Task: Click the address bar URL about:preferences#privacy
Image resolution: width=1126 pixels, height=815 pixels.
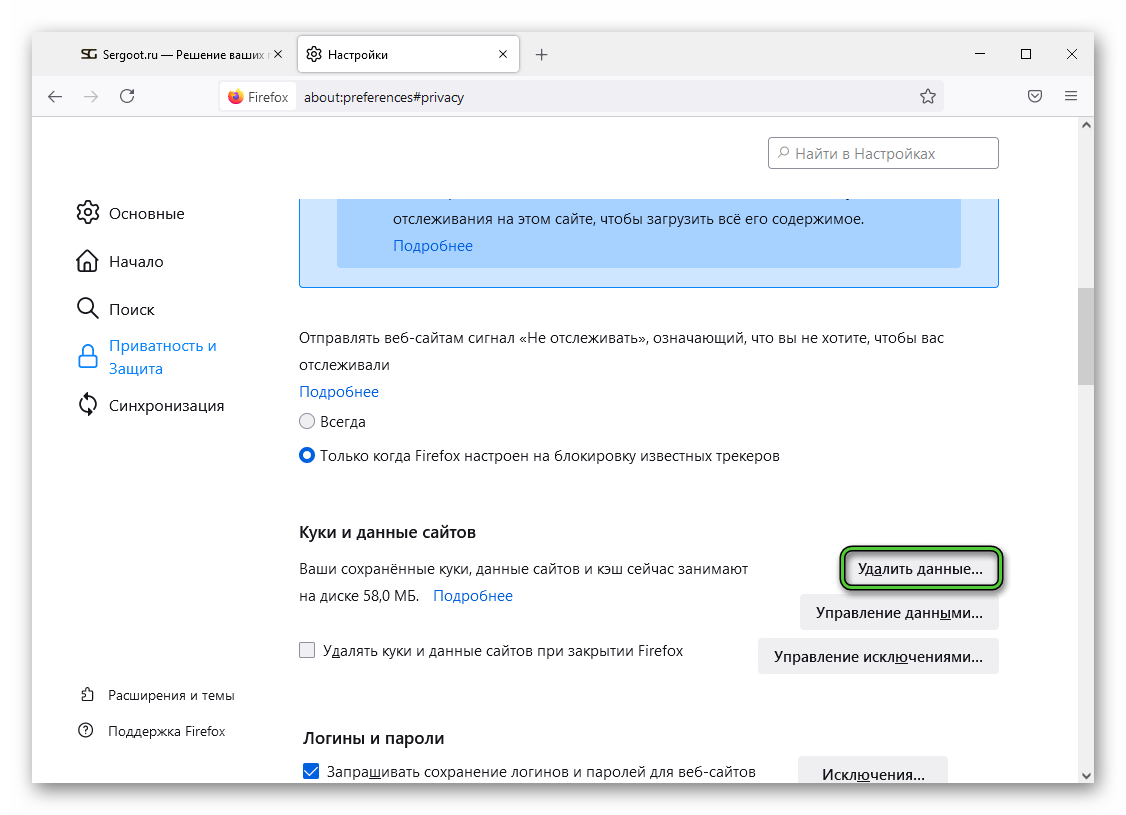Action: 383,97
